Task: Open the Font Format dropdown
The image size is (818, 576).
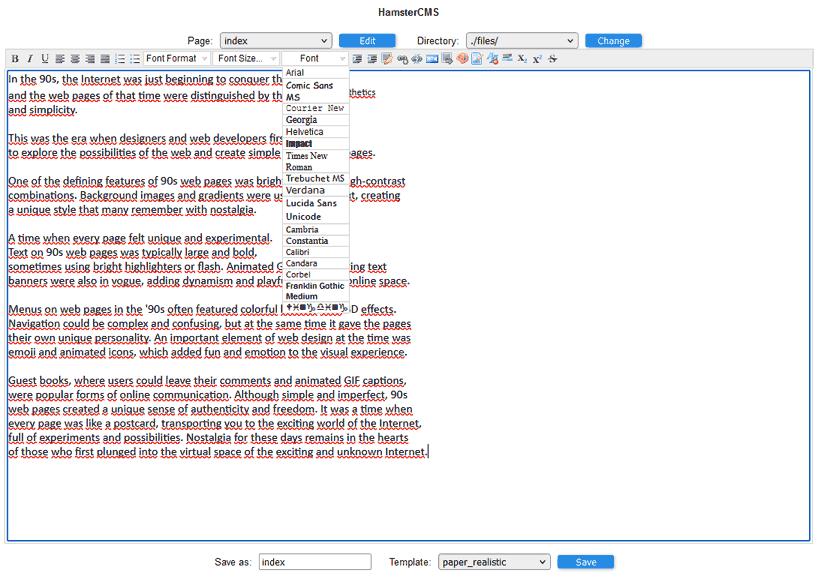Action: [177, 59]
